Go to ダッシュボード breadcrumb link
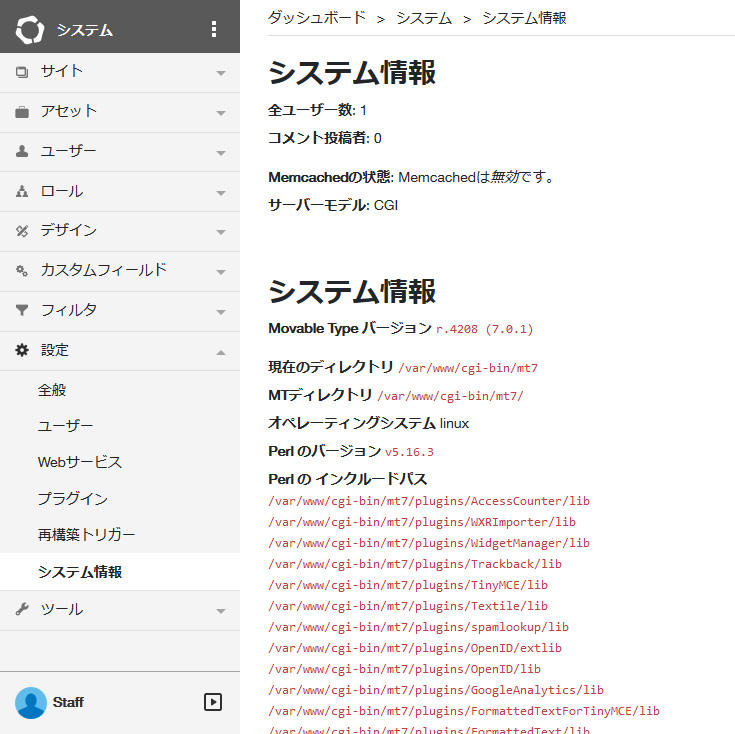This screenshot has height=734, width=735. click(317, 18)
